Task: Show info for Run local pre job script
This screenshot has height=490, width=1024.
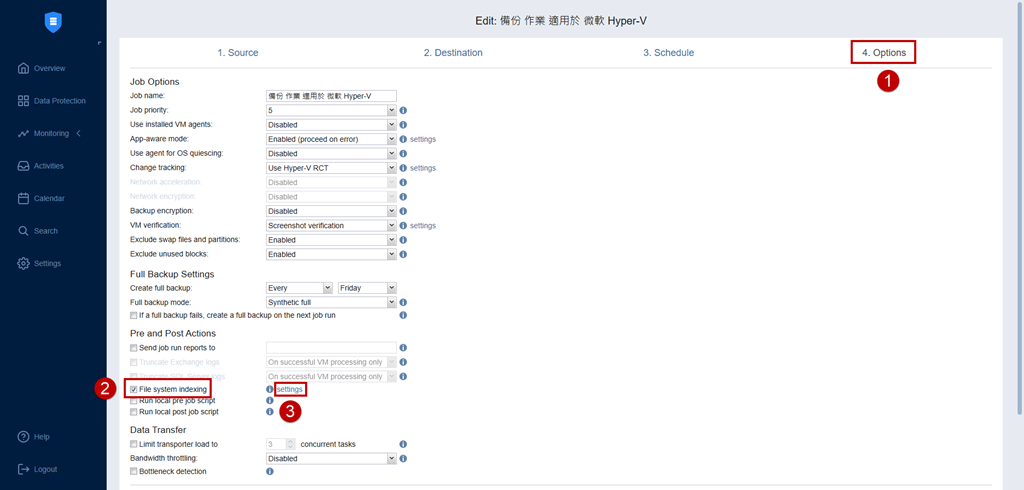Action: click(x=270, y=400)
